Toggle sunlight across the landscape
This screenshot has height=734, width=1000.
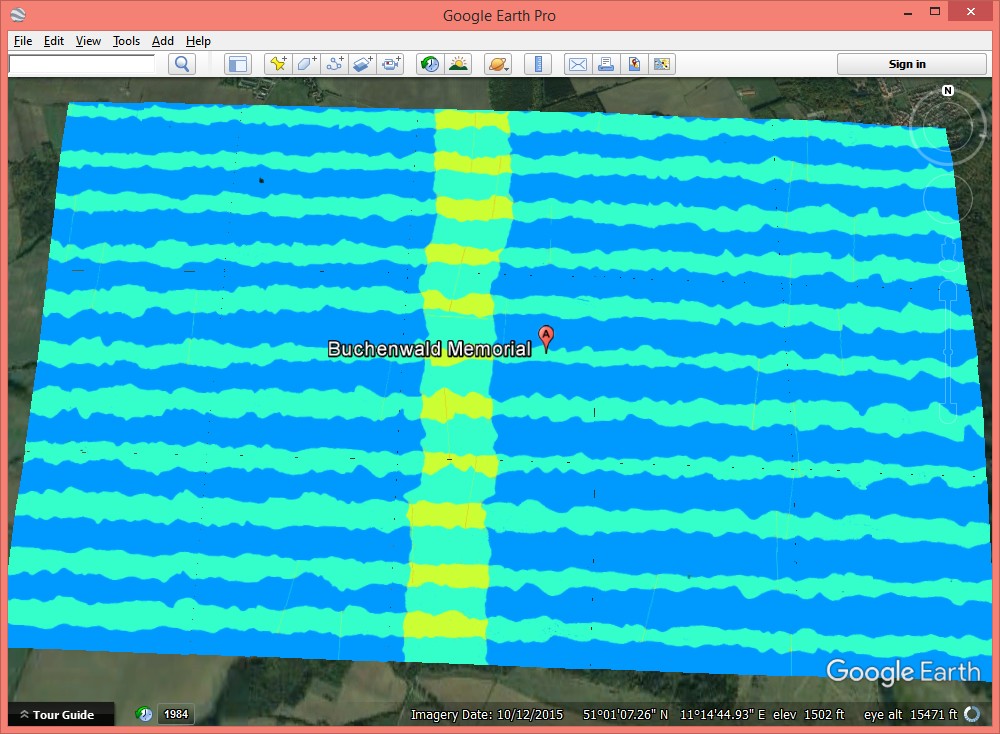tap(458, 64)
